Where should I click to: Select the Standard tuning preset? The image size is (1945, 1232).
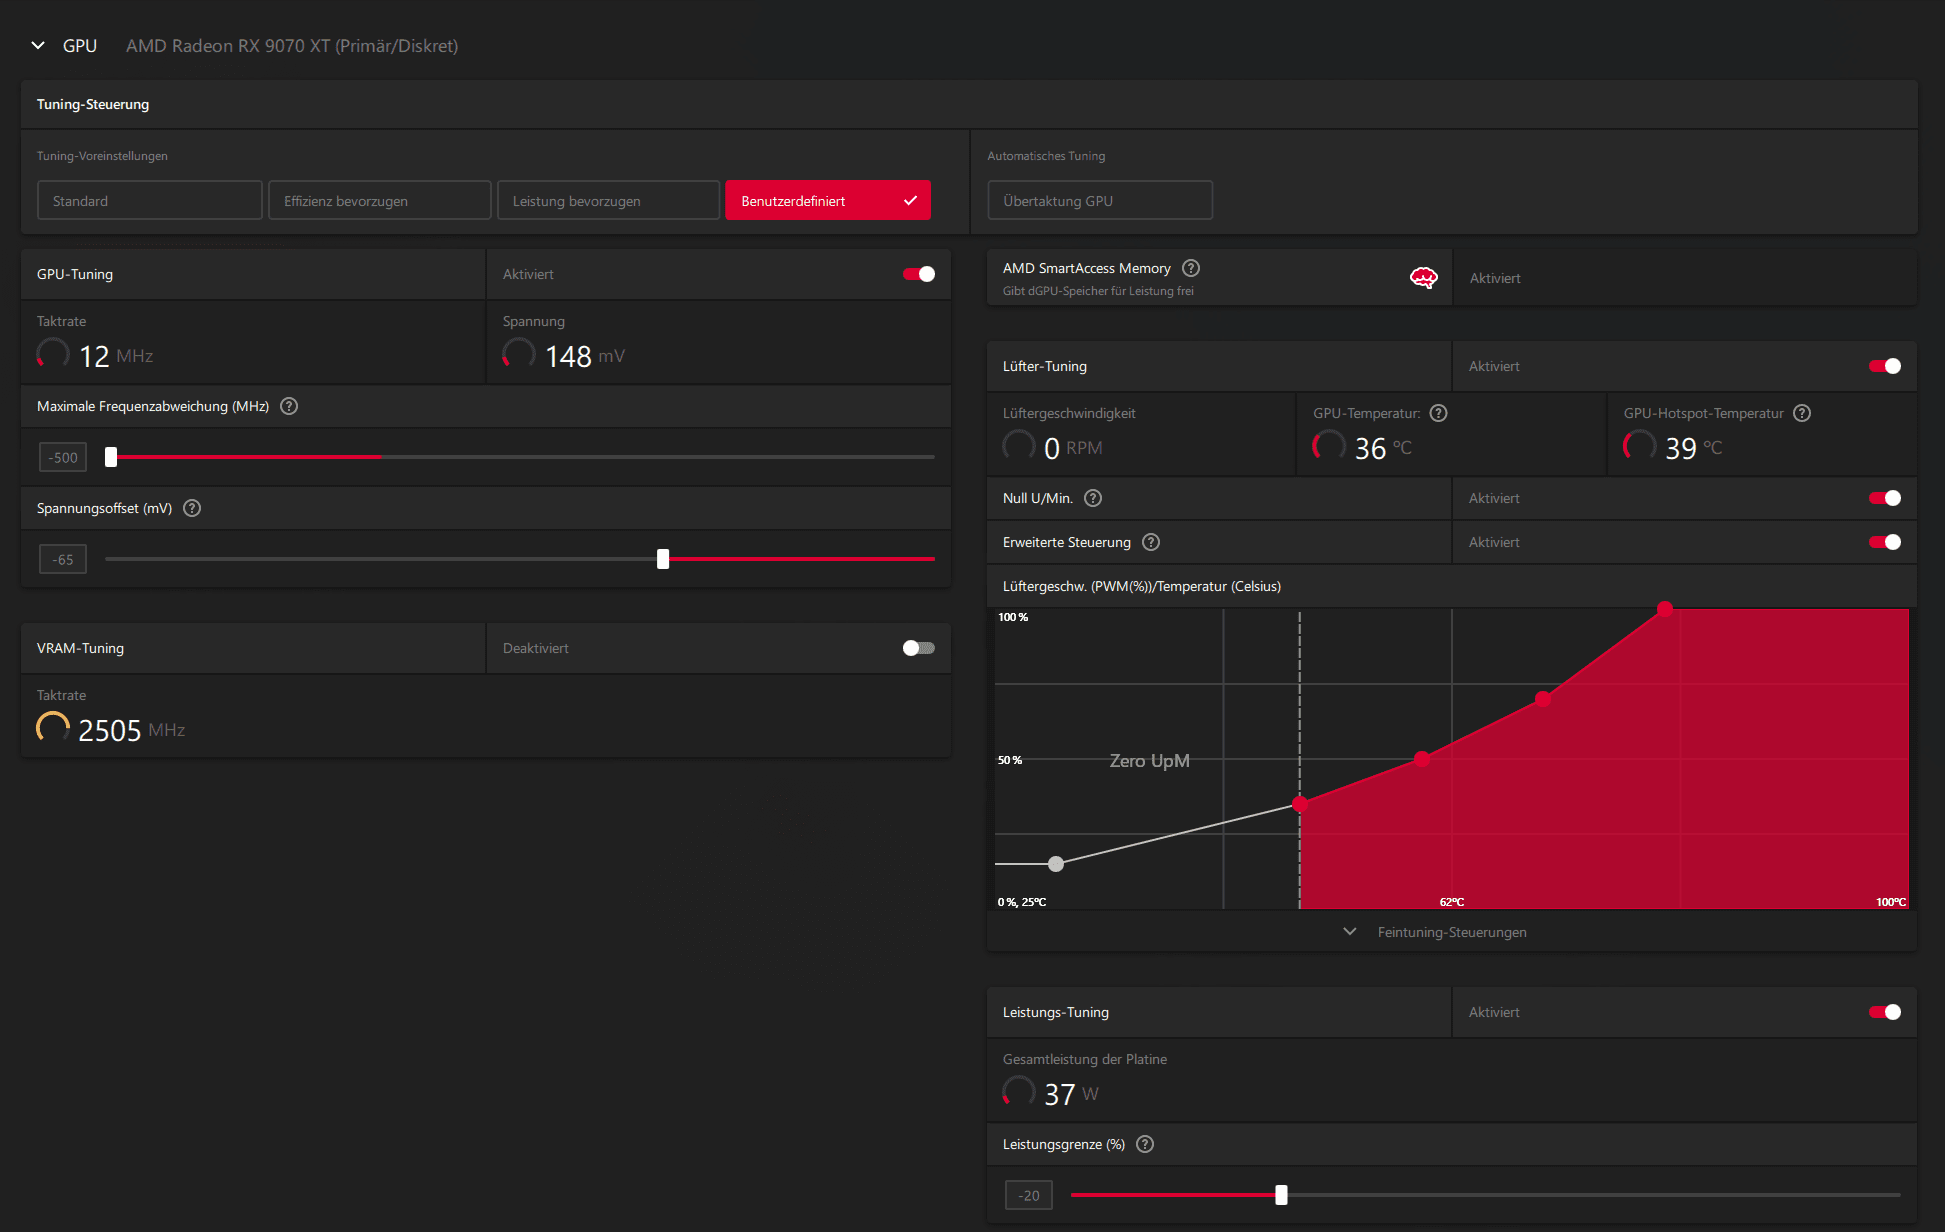tap(150, 201)
